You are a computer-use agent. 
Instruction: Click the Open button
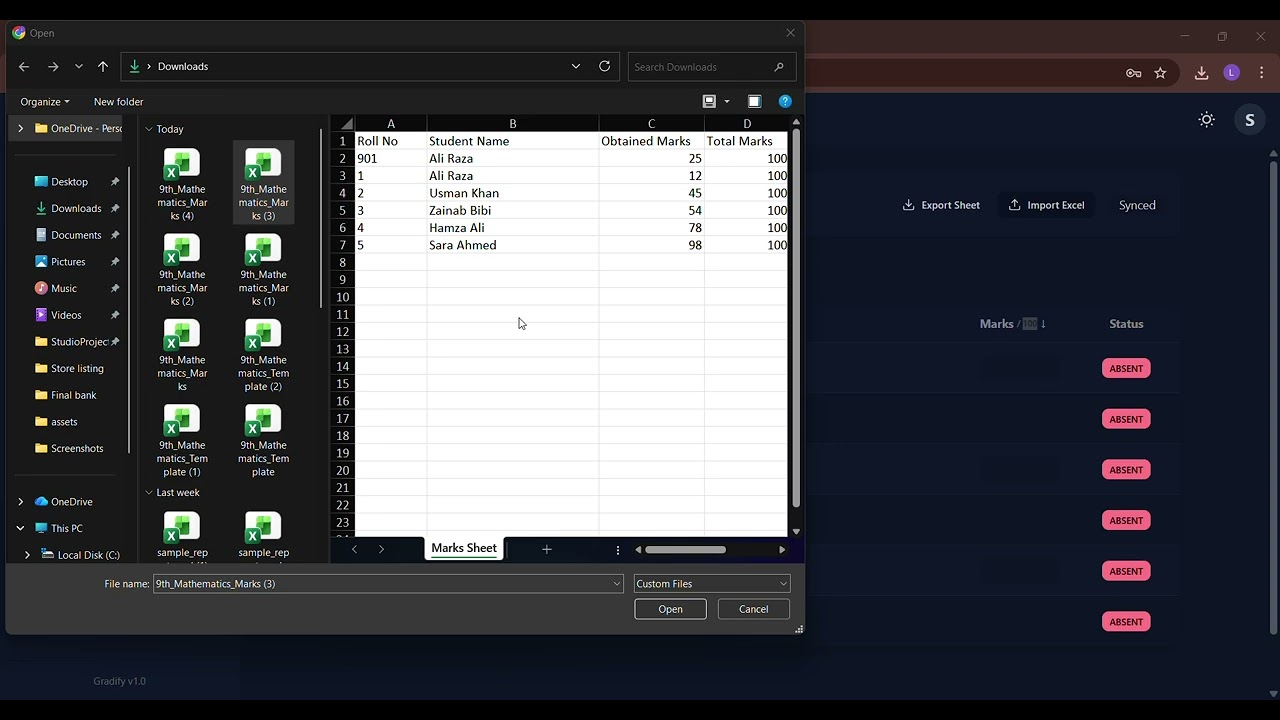(670, 609)
